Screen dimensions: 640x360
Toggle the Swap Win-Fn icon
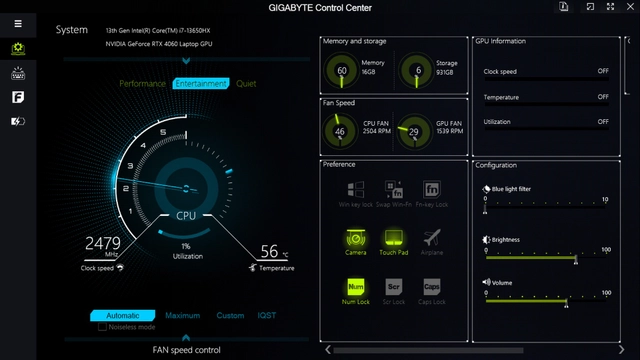point(393,190)
